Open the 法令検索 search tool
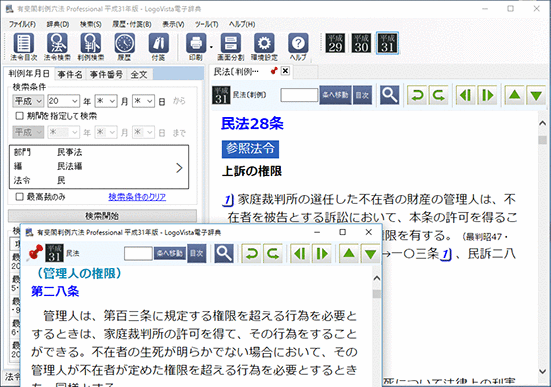 point(57,46)
